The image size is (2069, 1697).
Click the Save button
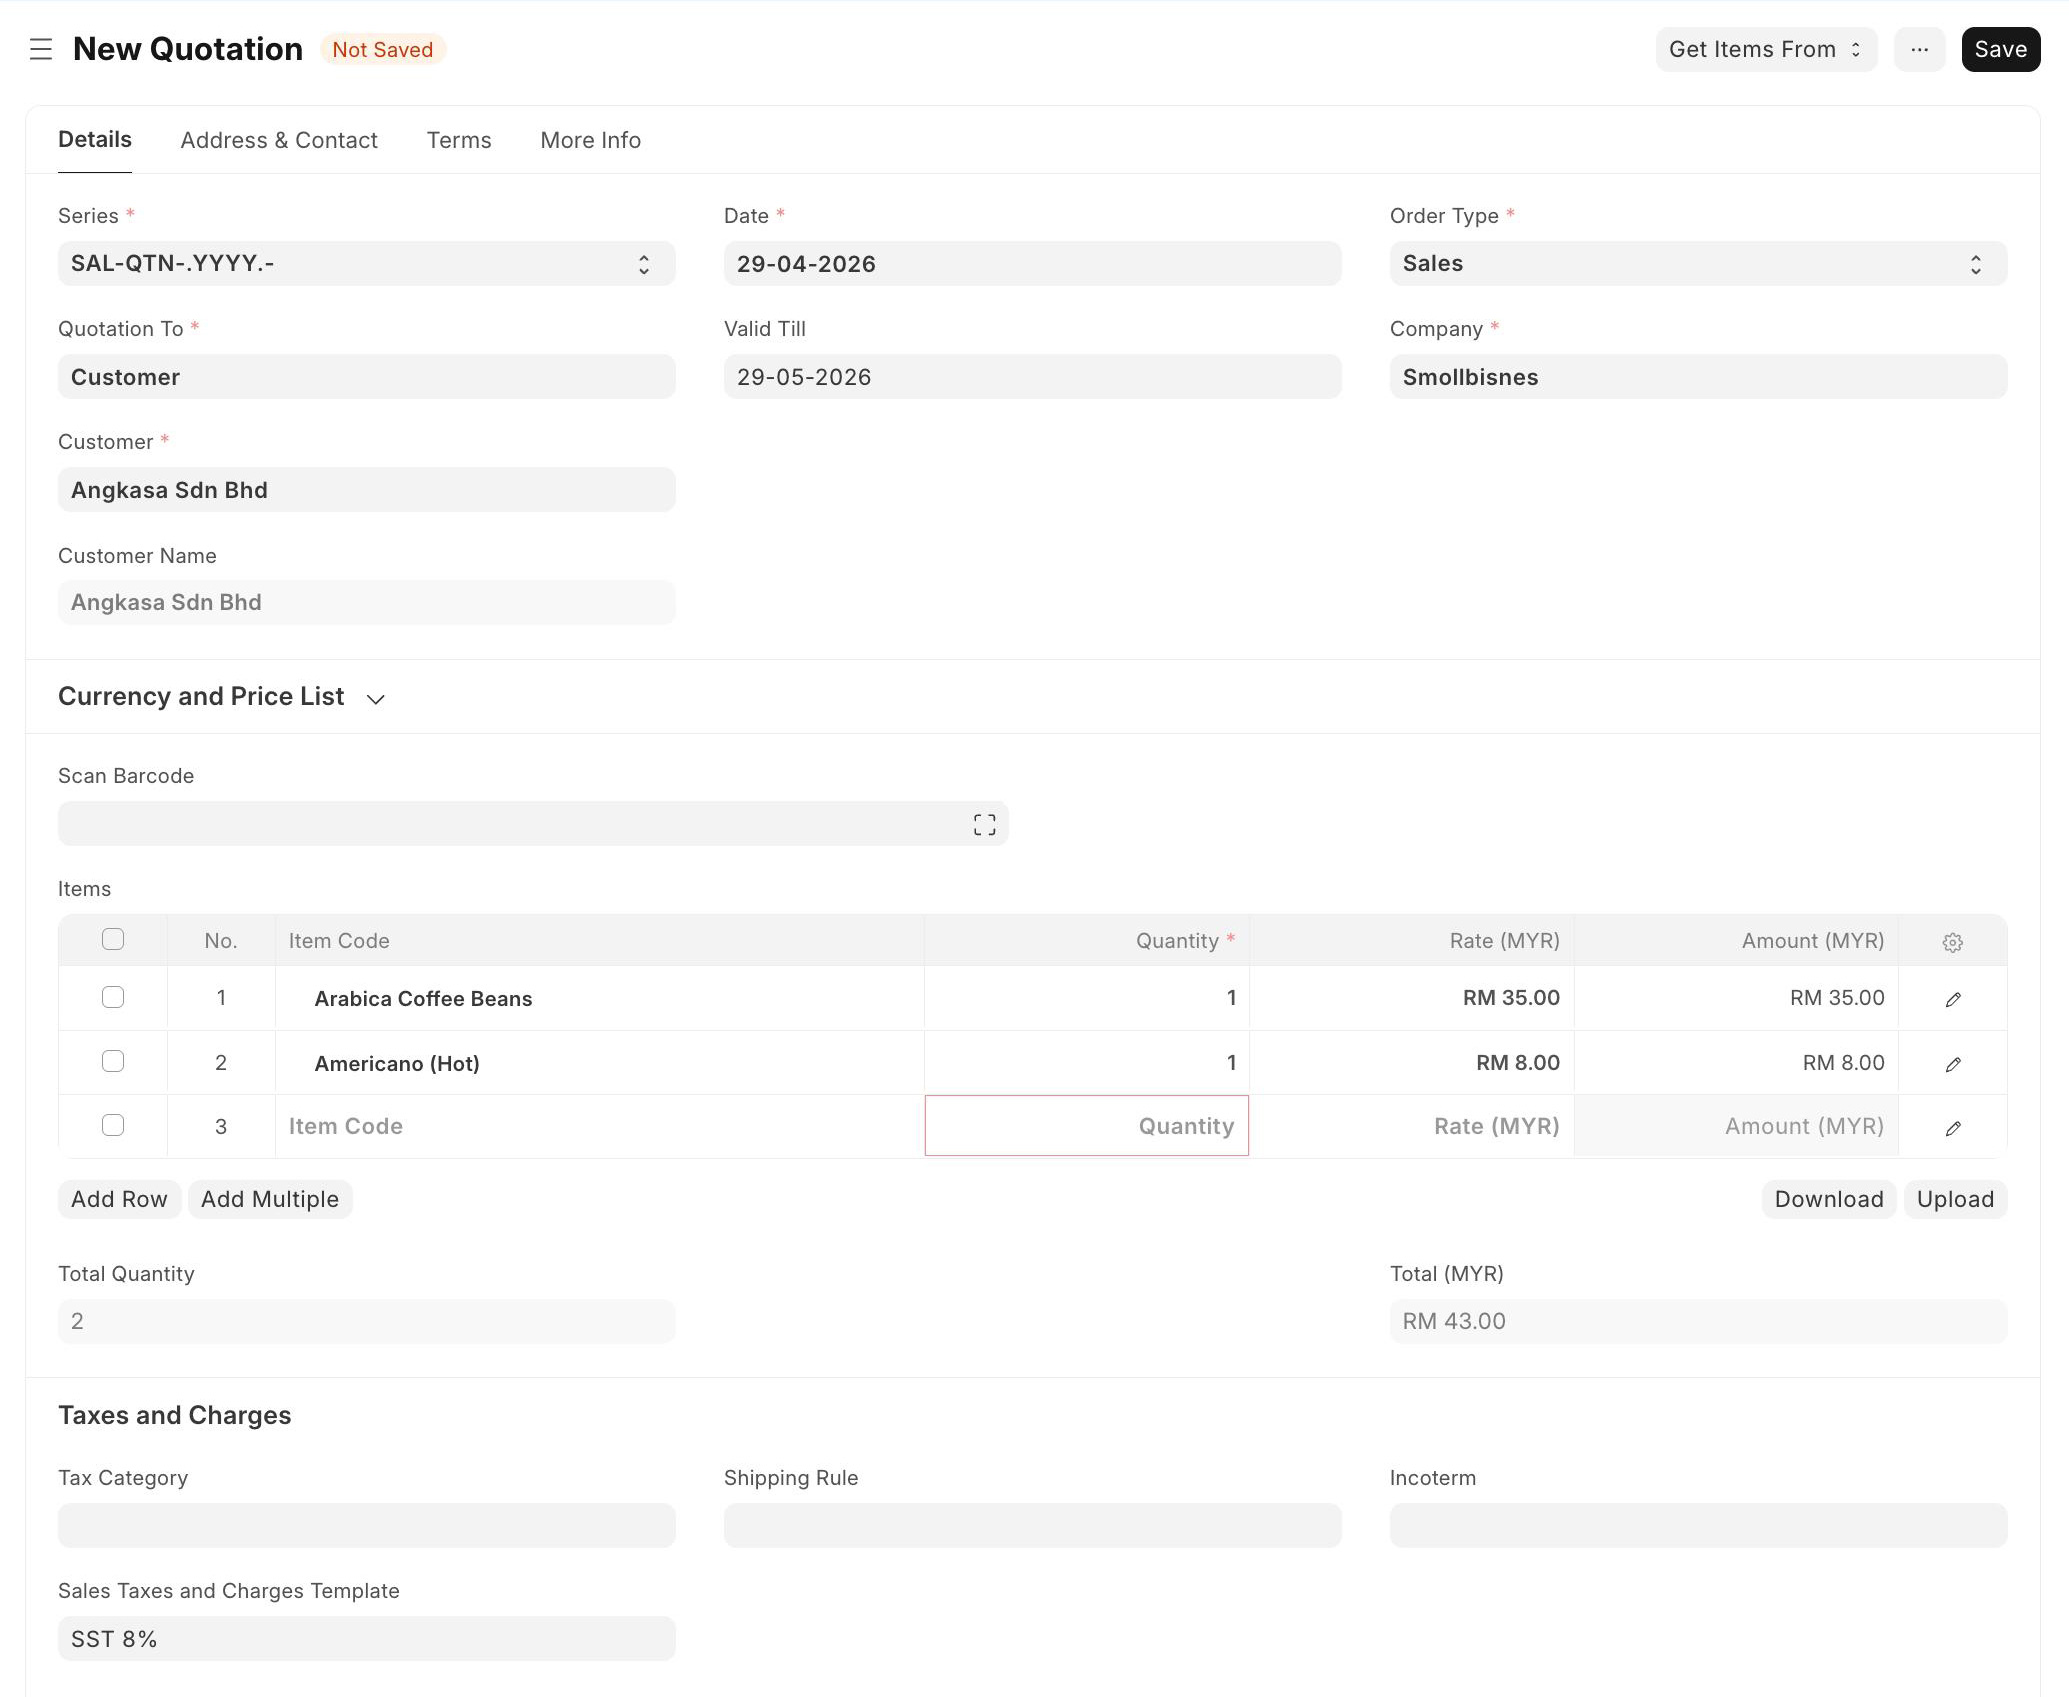click(x=2000, y=49)
